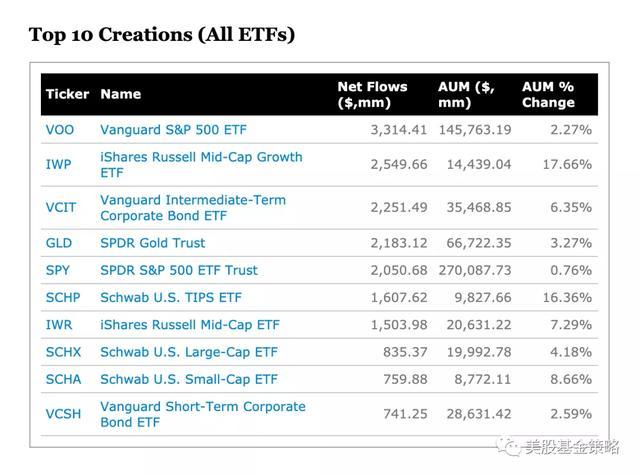Image resolution: width=640 pixels, height=475 pixels.
Task: Open Vanguard S&P 500 ETF name link
Action: (x=173, y=130)
